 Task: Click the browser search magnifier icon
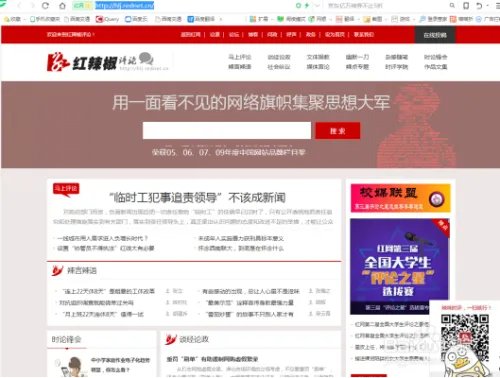tap(452, 5)
